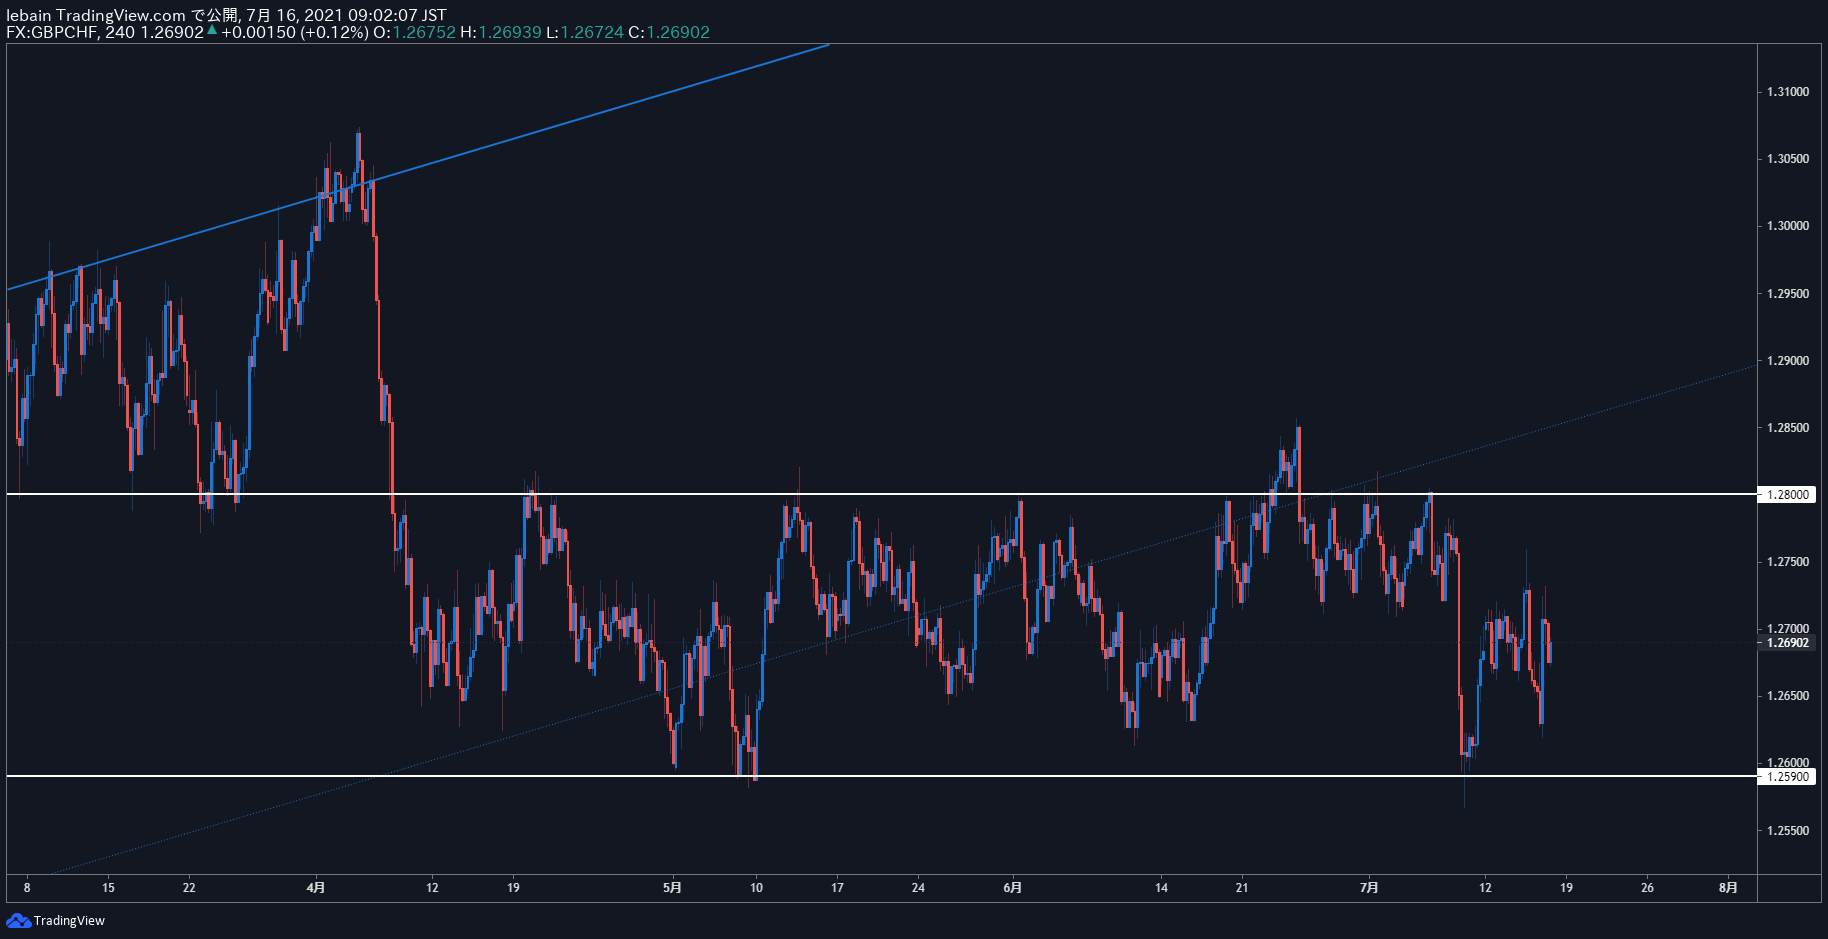Click the TradingView brand text link
1828x939 pixels.
[x=69, y=920]
